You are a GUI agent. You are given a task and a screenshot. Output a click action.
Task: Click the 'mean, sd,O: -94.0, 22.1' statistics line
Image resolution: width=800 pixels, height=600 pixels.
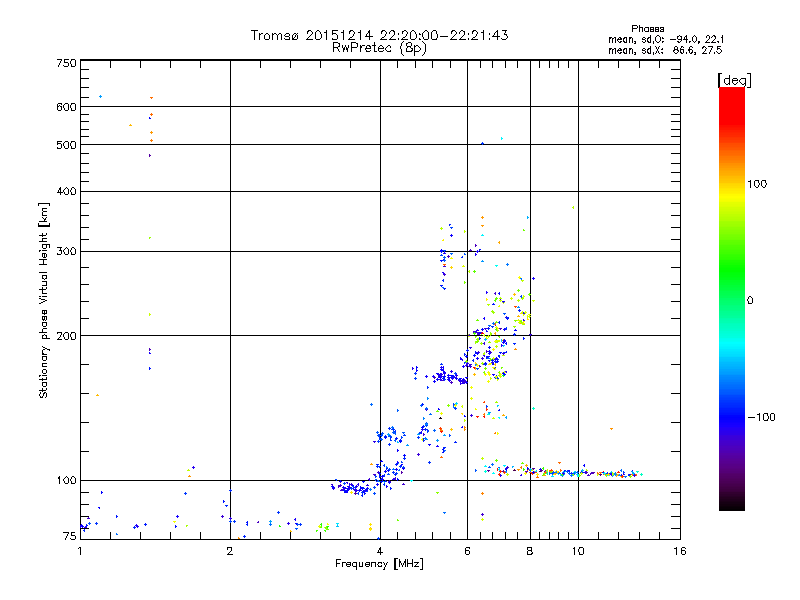[666, 39]
